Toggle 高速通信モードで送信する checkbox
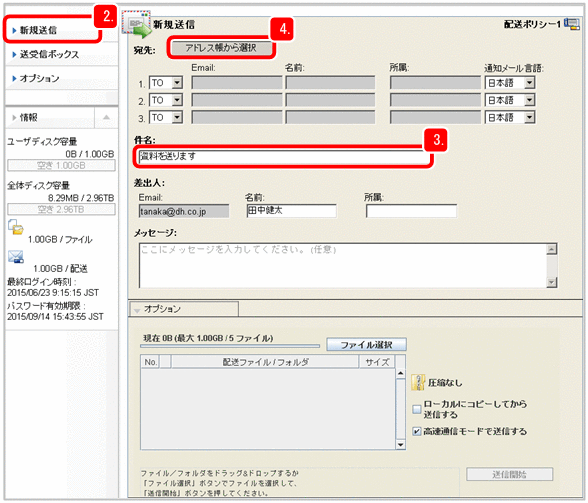 point(417,431)
